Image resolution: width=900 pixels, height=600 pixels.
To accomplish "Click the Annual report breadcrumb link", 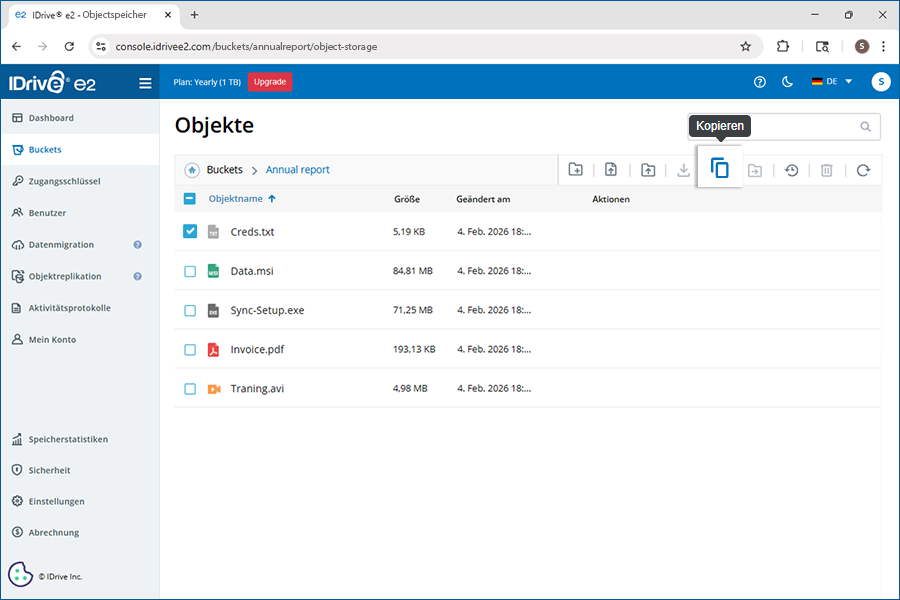I will pyautogui.click(x=297, y=170).
